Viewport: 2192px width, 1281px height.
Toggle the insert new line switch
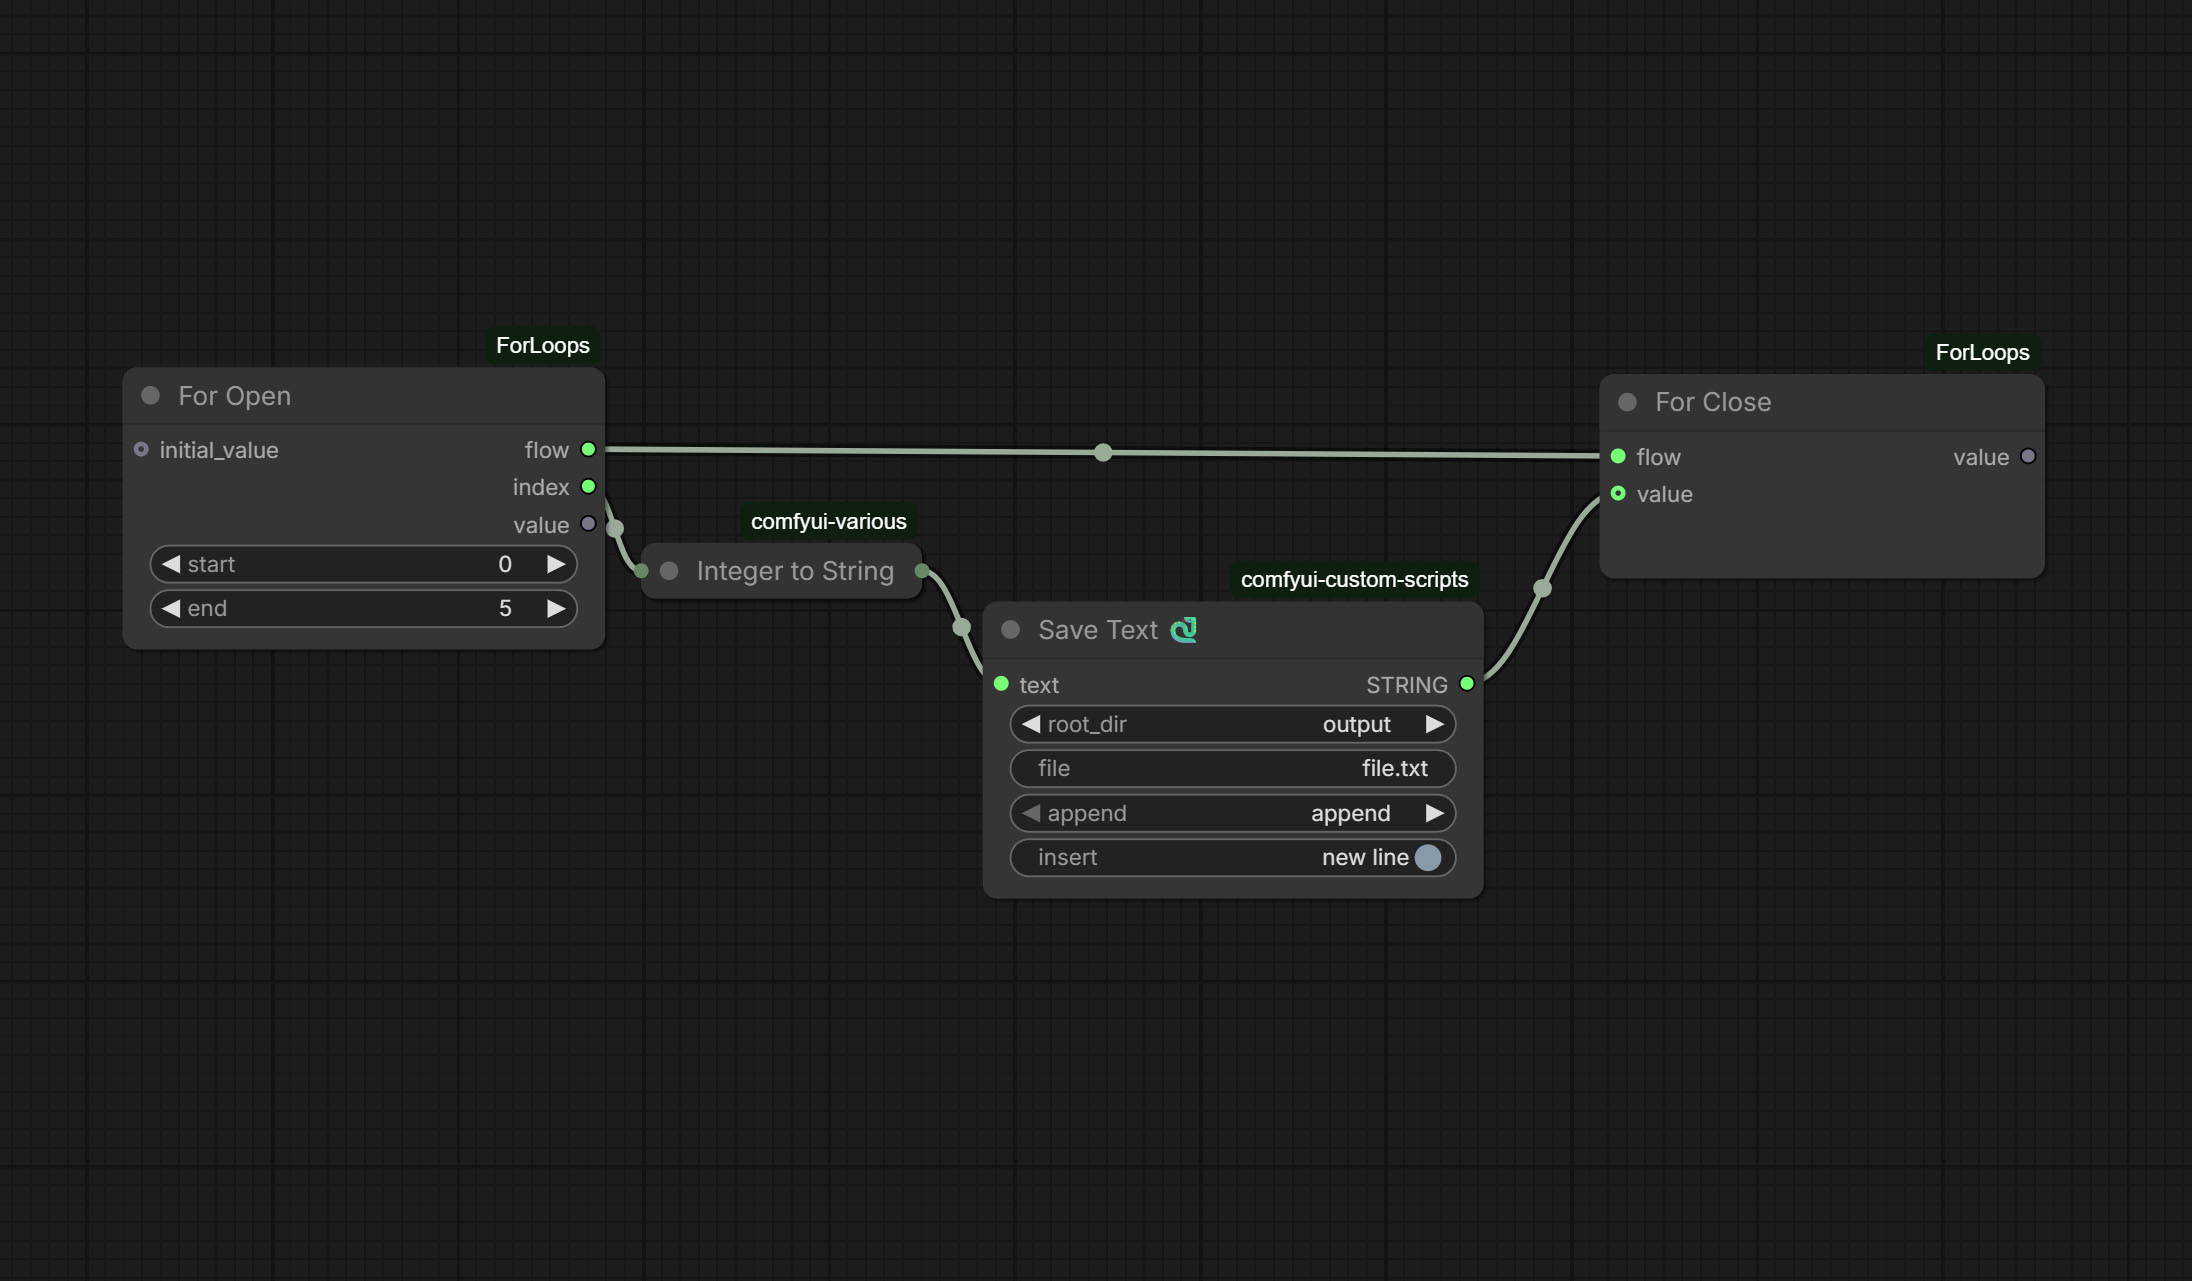point(1428,858)
